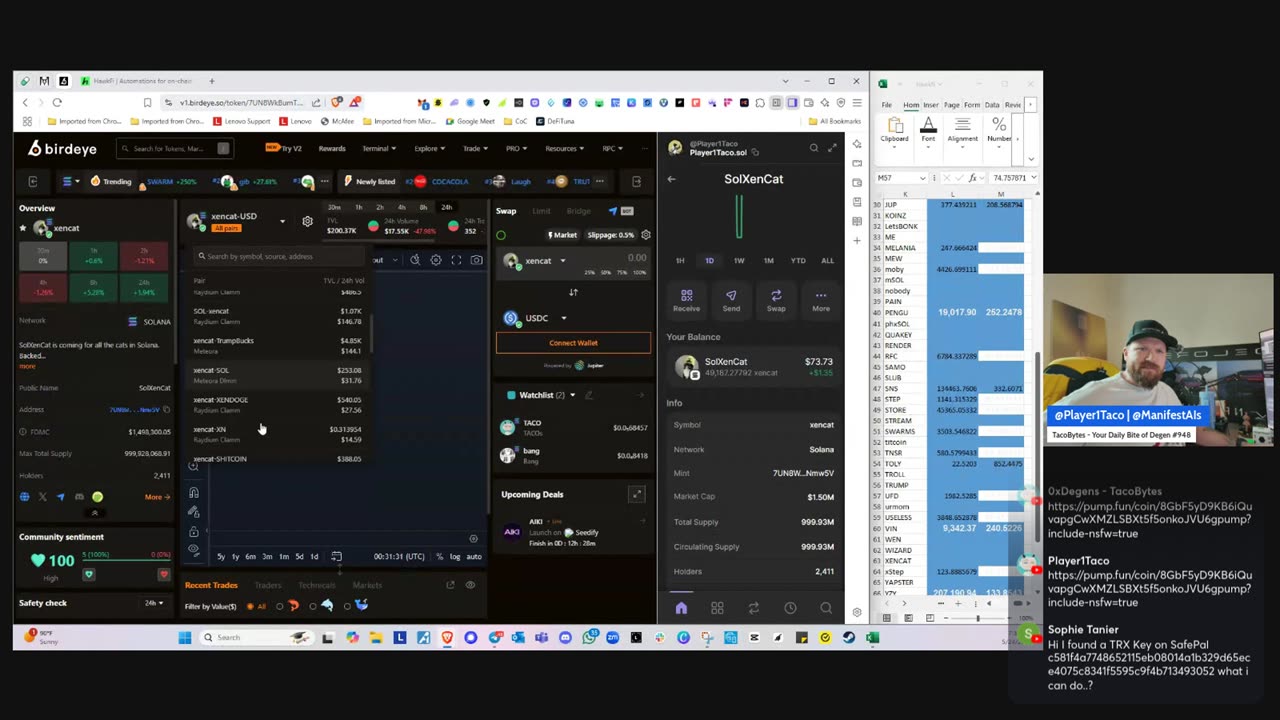The height and width of the screenshot is (720, 1280).
Task: Expand the Watchlist dropdown
Action: click(572, 395)
